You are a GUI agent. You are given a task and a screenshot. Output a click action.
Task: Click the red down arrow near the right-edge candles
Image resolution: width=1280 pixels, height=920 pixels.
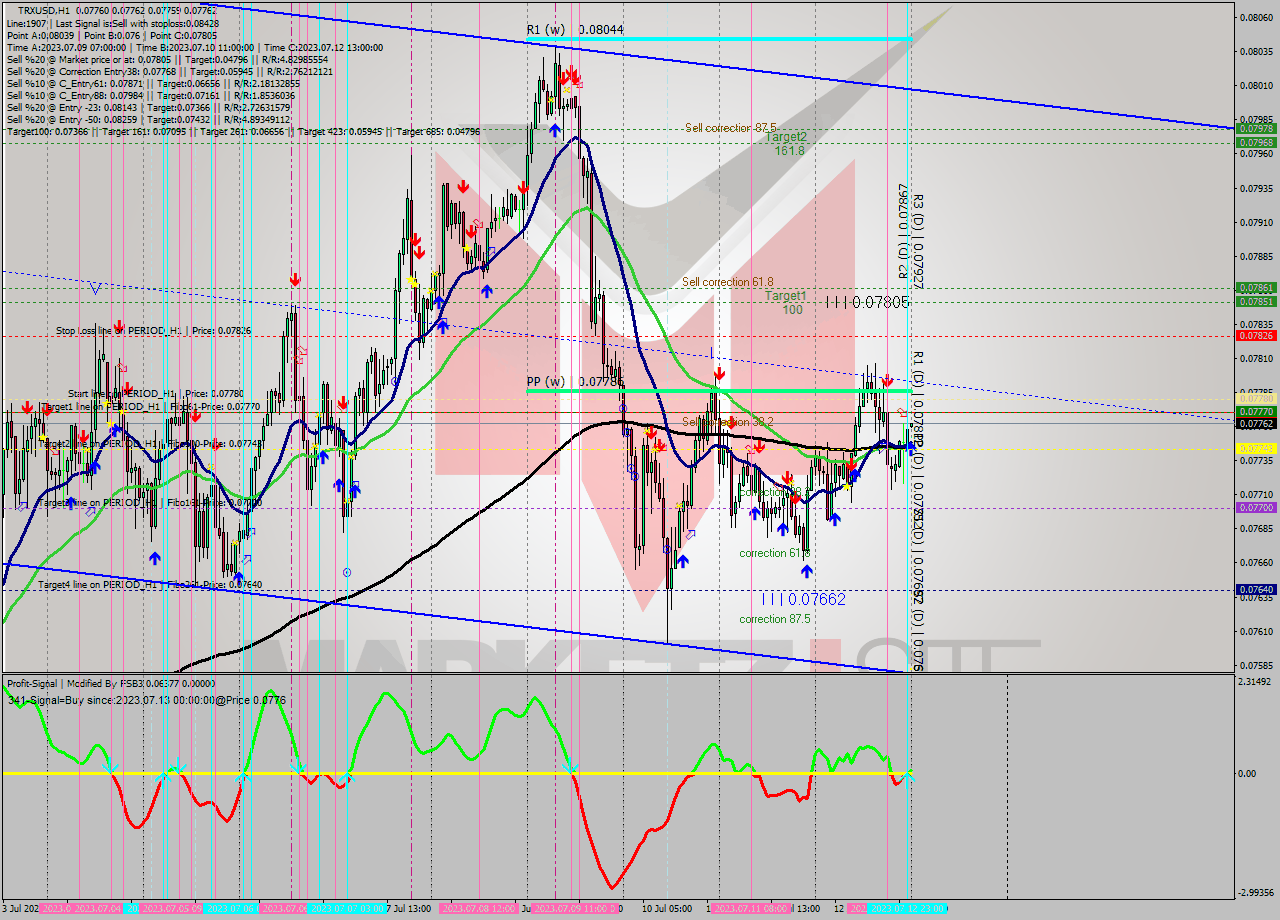tap(888, 381)
